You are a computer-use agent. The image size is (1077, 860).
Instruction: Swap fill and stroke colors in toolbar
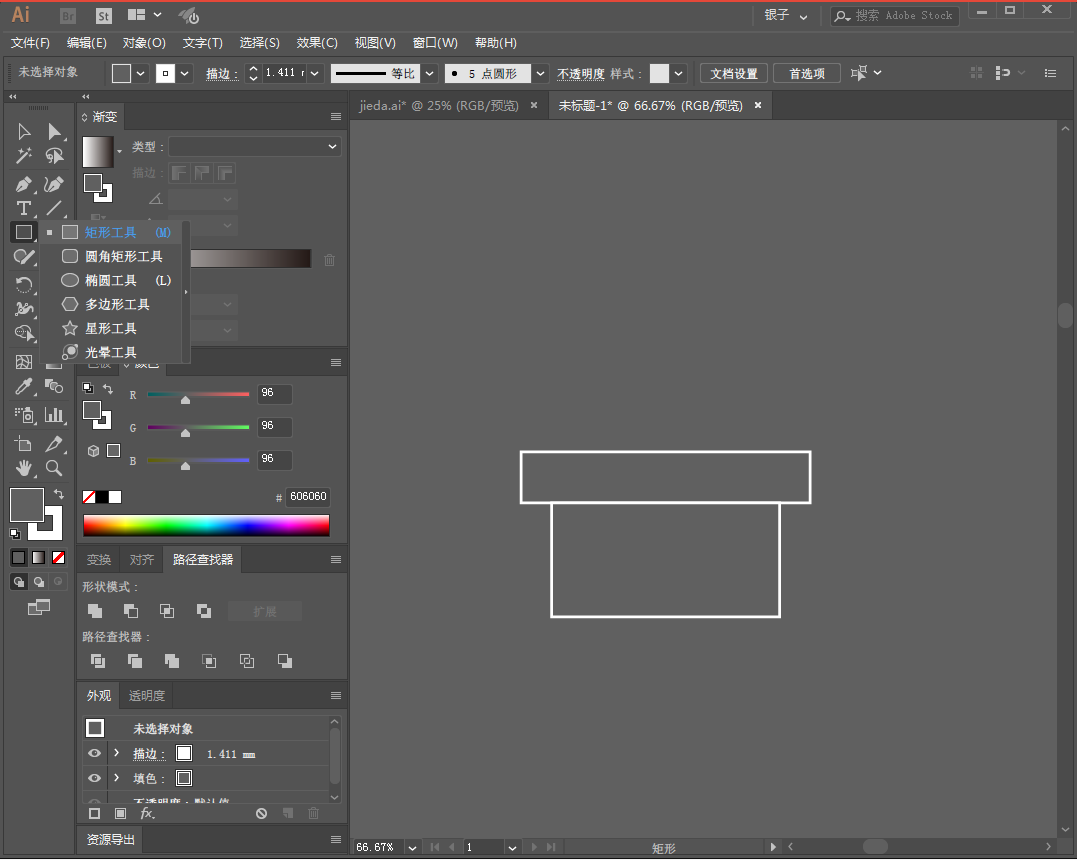[59, 494]
